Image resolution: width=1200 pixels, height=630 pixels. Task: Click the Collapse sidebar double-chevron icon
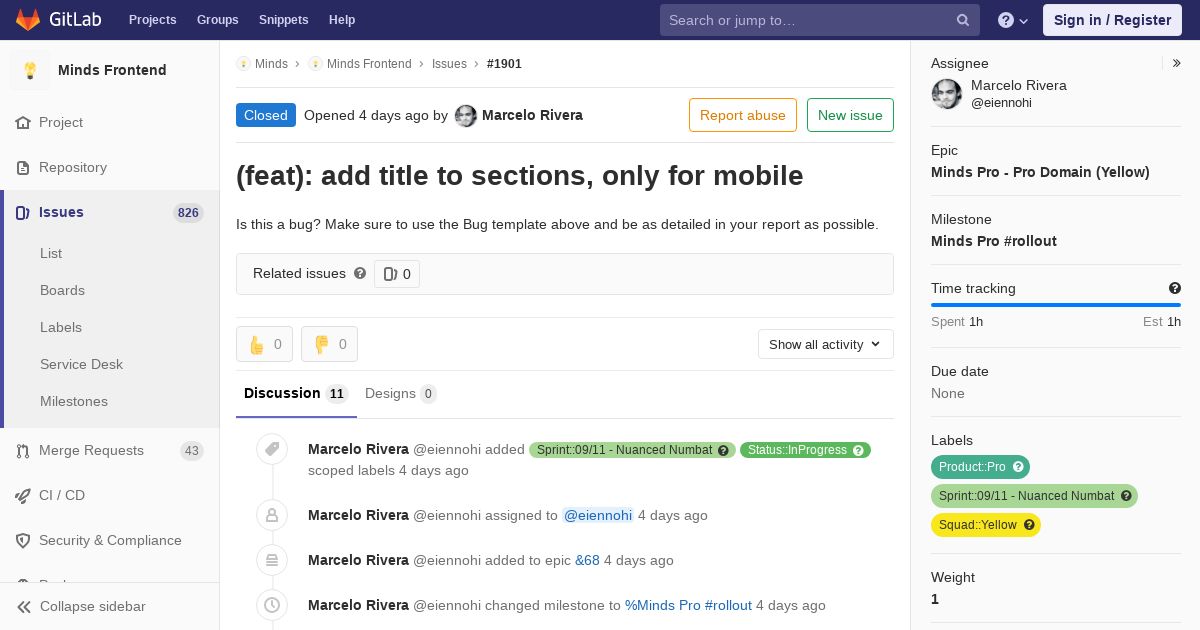[24, 606]
